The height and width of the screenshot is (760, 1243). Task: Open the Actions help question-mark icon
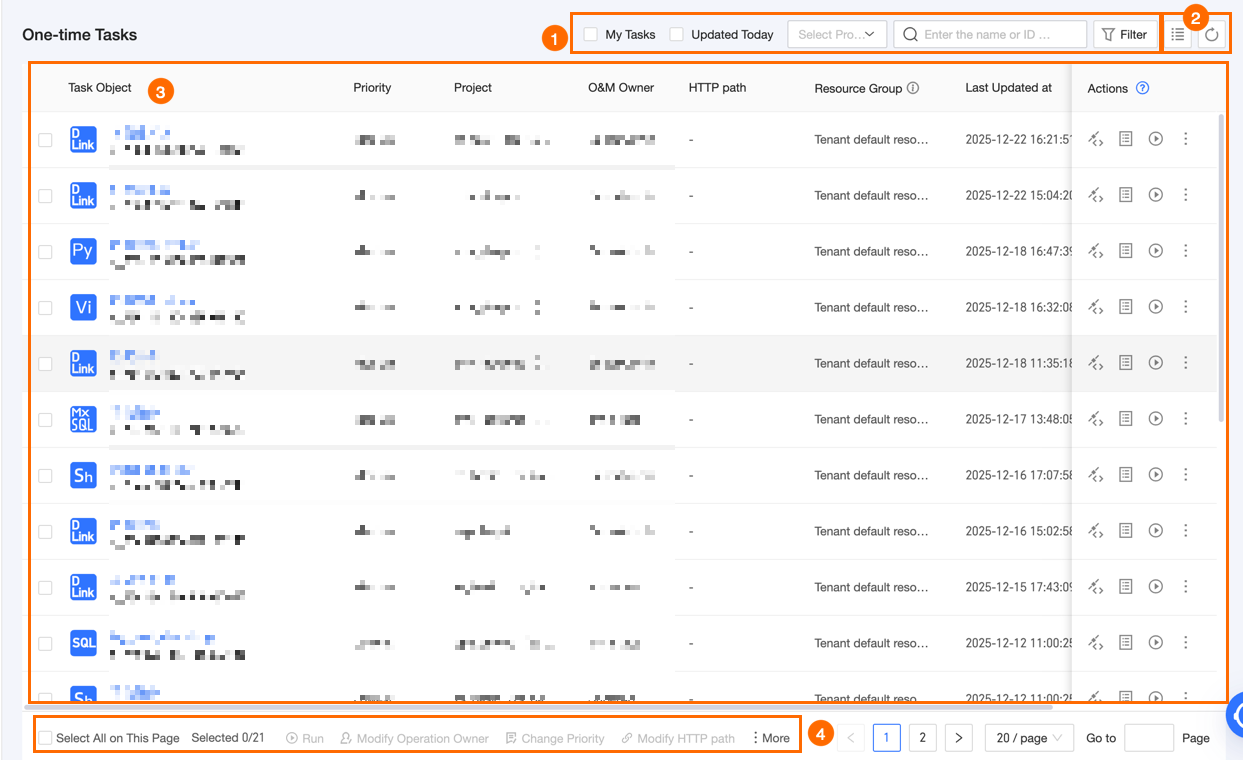coord(1143,88)
